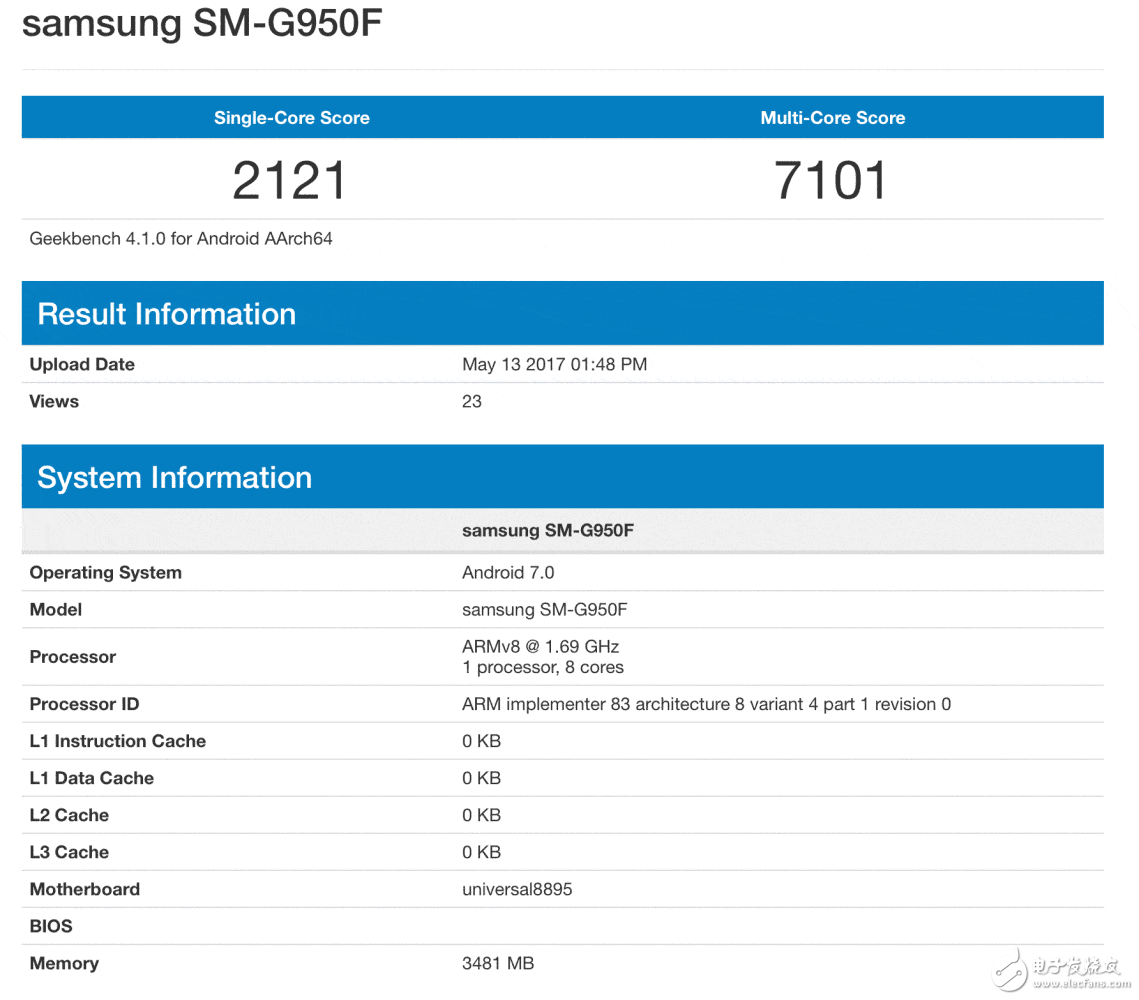The image size is (1139, 1000).
Task: Click the single-core score value 2121
Action: click(290, 181)
